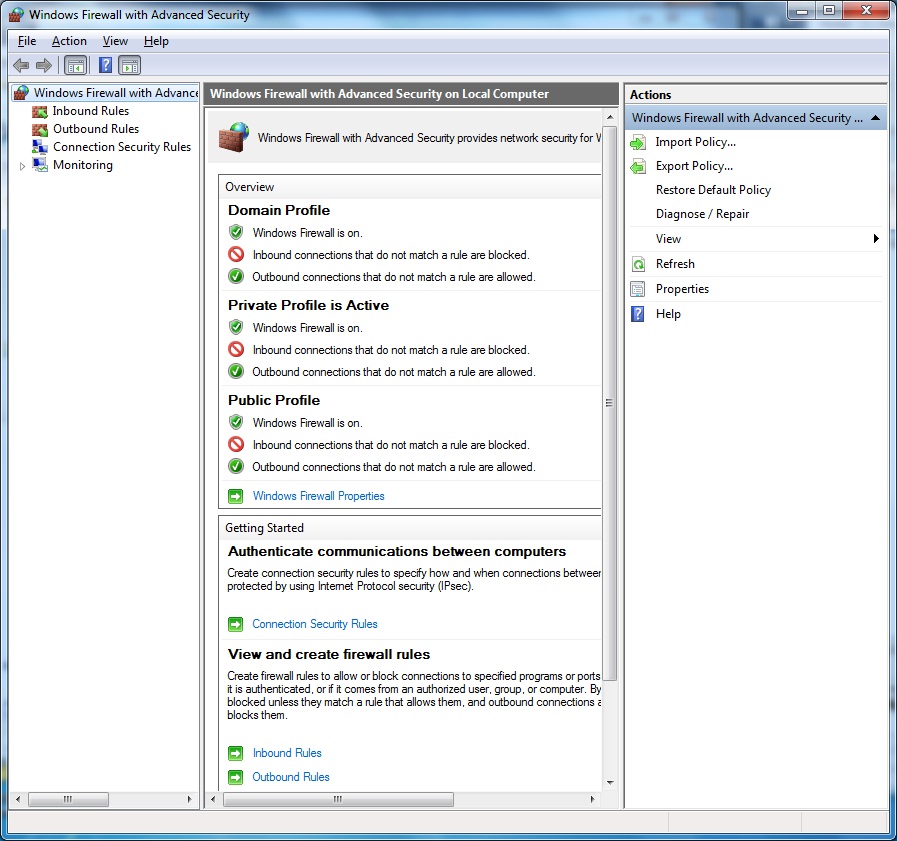The height and width of the screenshot is (841, 897).
Task: Click the Back arrow toolbar icon
Action: (x=21, y=65)
